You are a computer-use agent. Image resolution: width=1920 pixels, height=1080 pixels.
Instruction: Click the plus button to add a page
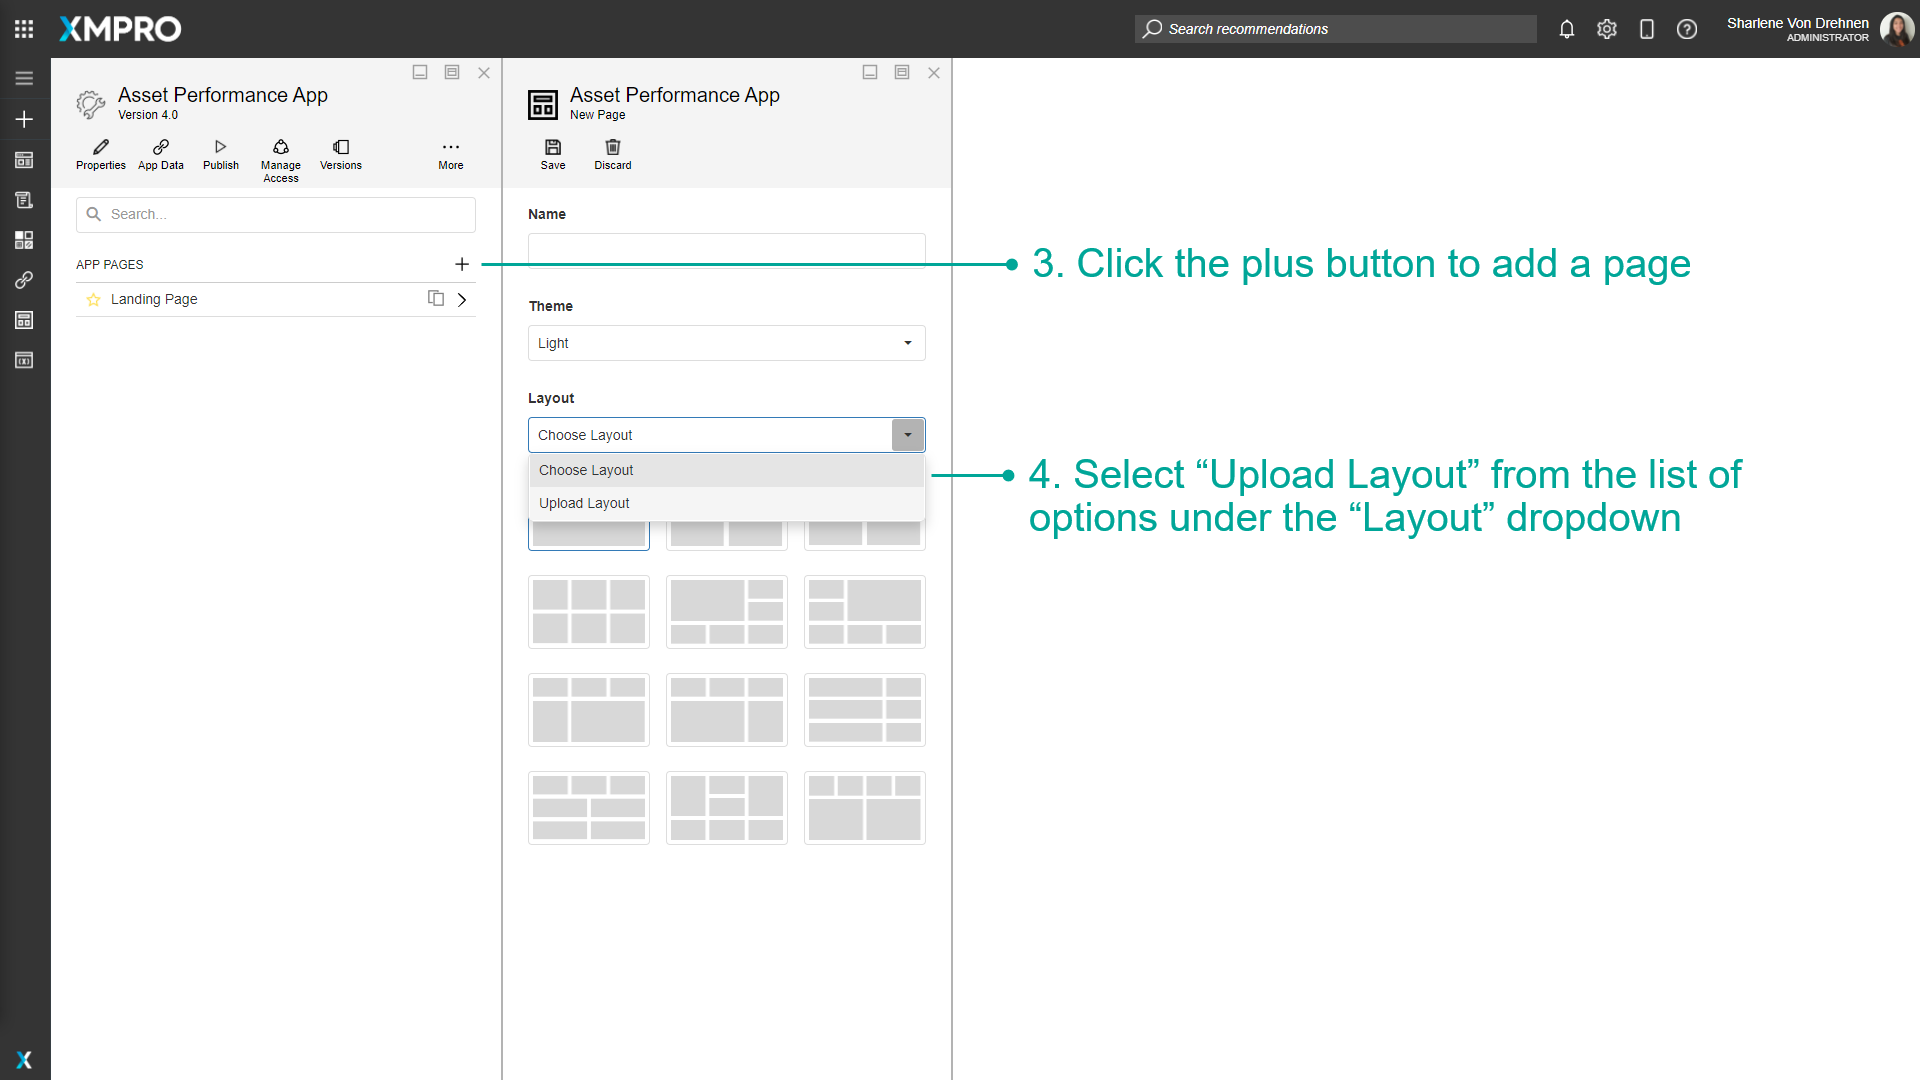point(462,264)
